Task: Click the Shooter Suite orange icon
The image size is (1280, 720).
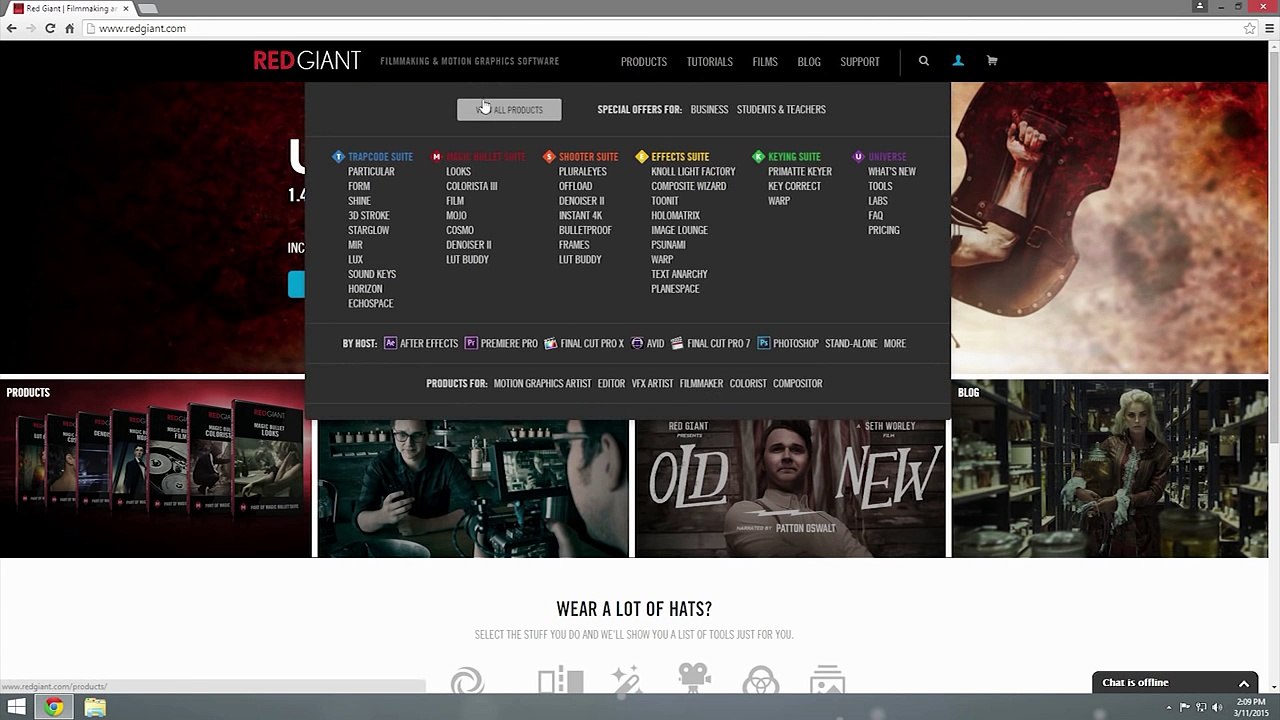Action: click(x=549, y=157)
